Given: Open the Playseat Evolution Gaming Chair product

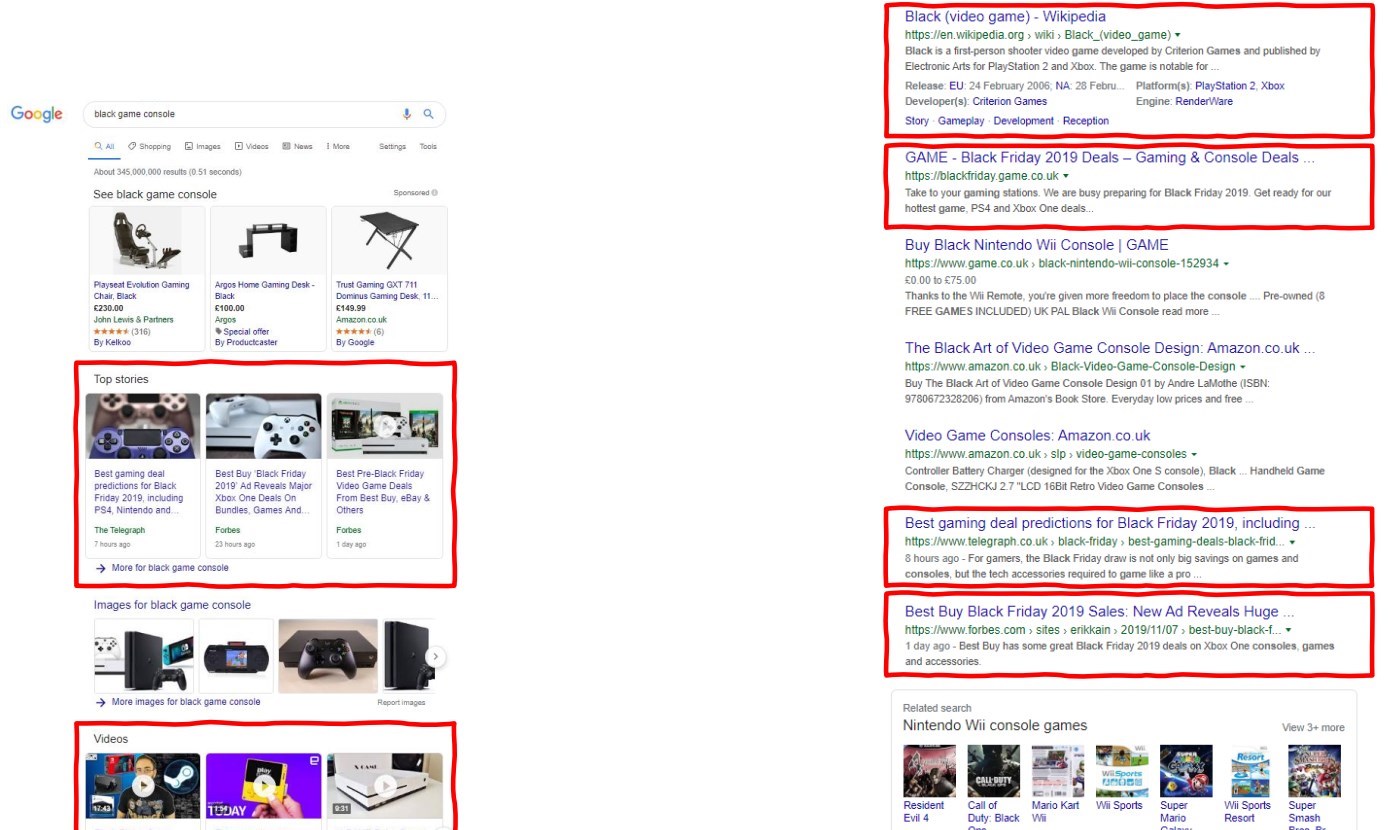Looking at the screenshot, I should click(x=141, y=290).
